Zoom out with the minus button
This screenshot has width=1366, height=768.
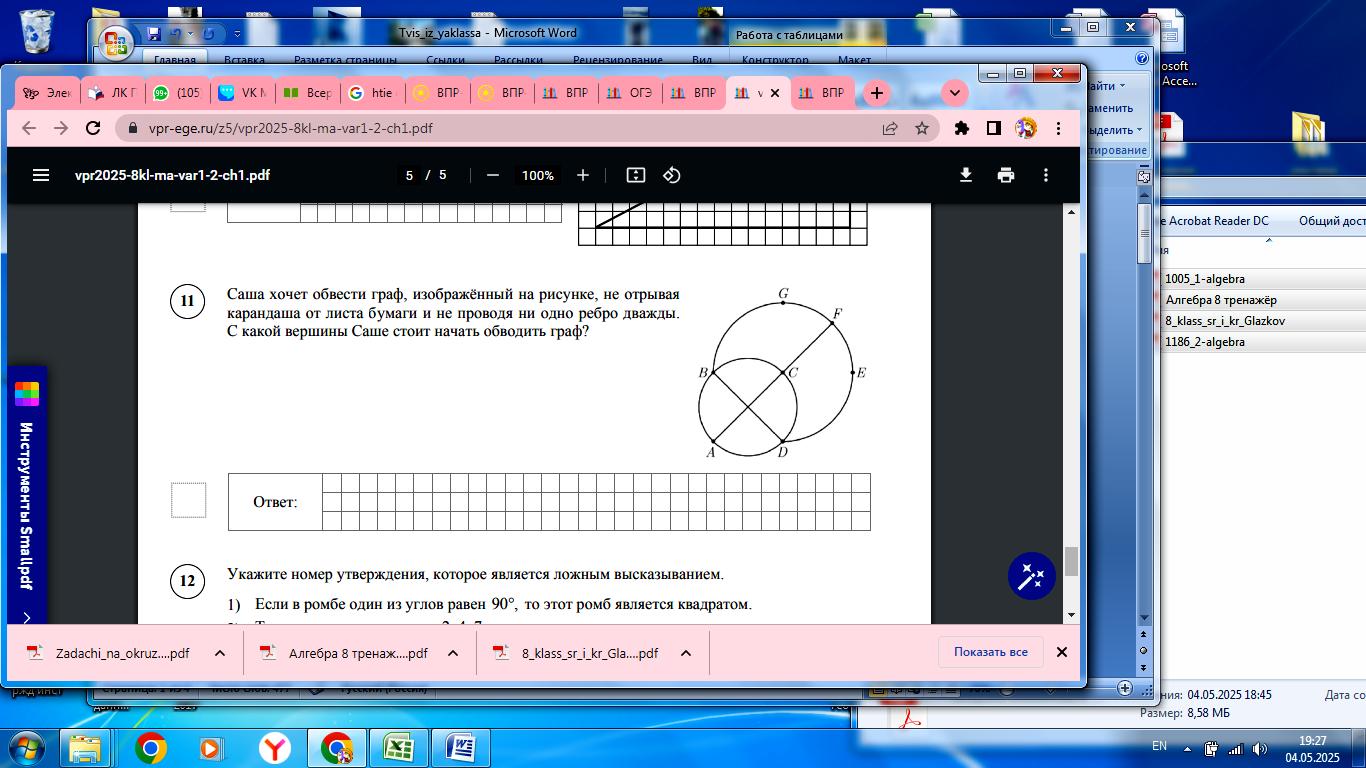(492, 175)
